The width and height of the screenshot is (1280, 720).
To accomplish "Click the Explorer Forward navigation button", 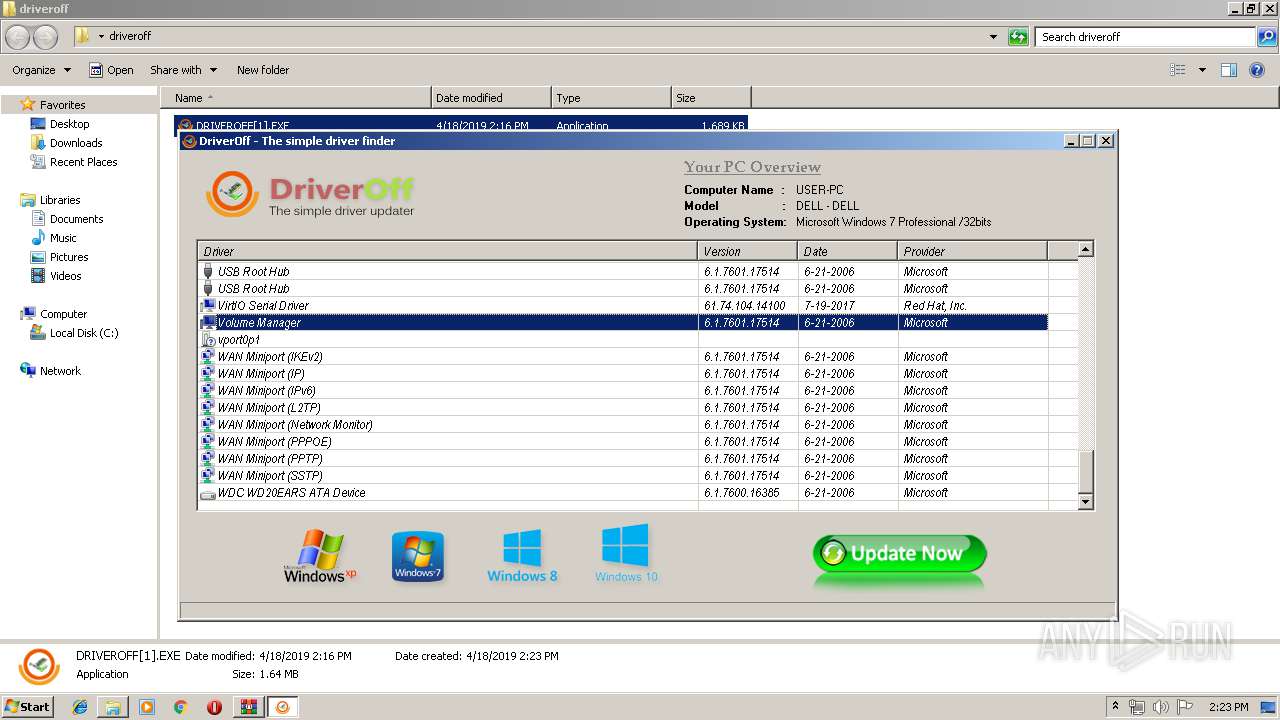I will pos(45,37).
